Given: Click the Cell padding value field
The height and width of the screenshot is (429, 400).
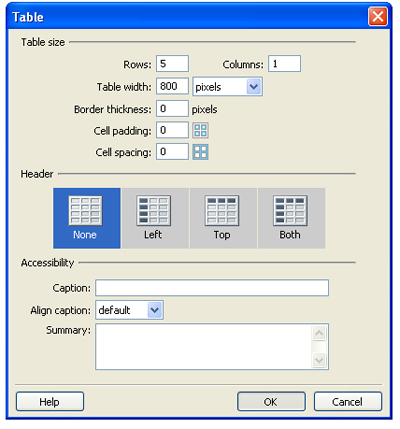Looking at the screenshot, I should coord(172,130).
